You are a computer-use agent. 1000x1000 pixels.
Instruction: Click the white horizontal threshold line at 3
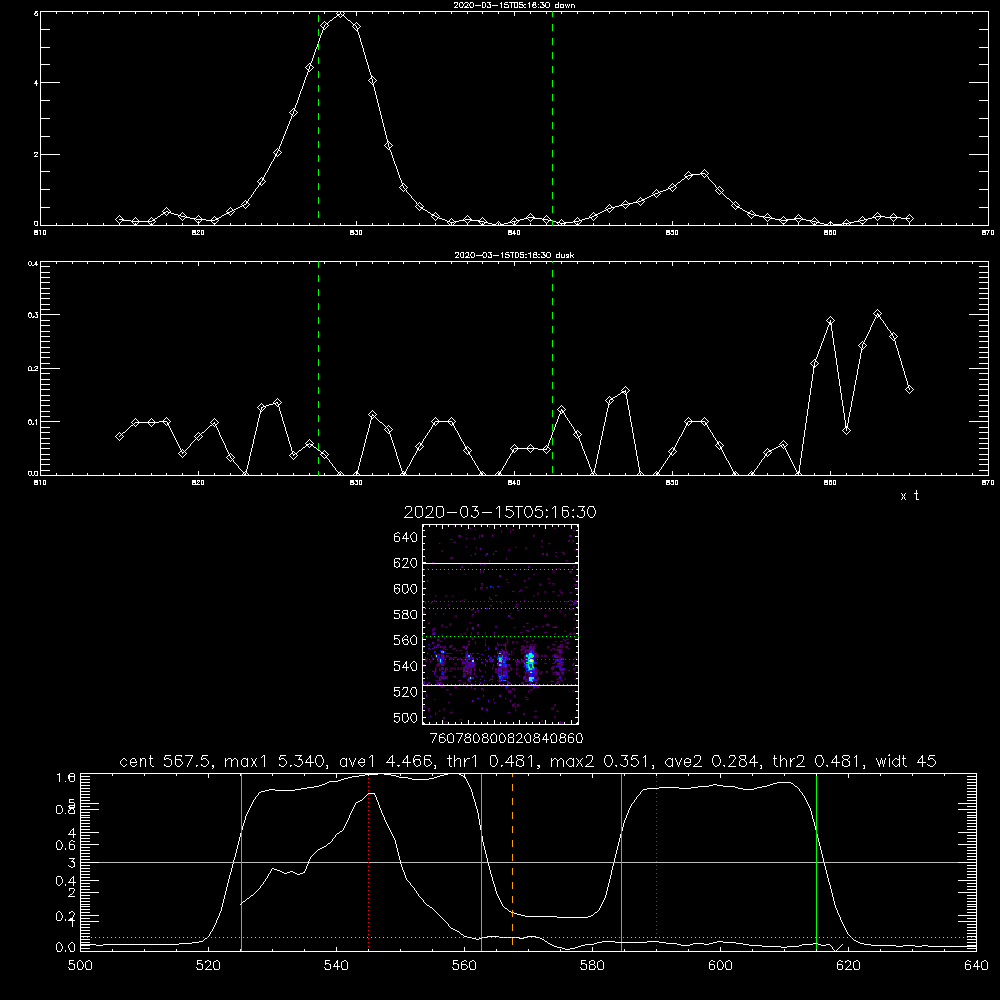click(x=528, y=862)
